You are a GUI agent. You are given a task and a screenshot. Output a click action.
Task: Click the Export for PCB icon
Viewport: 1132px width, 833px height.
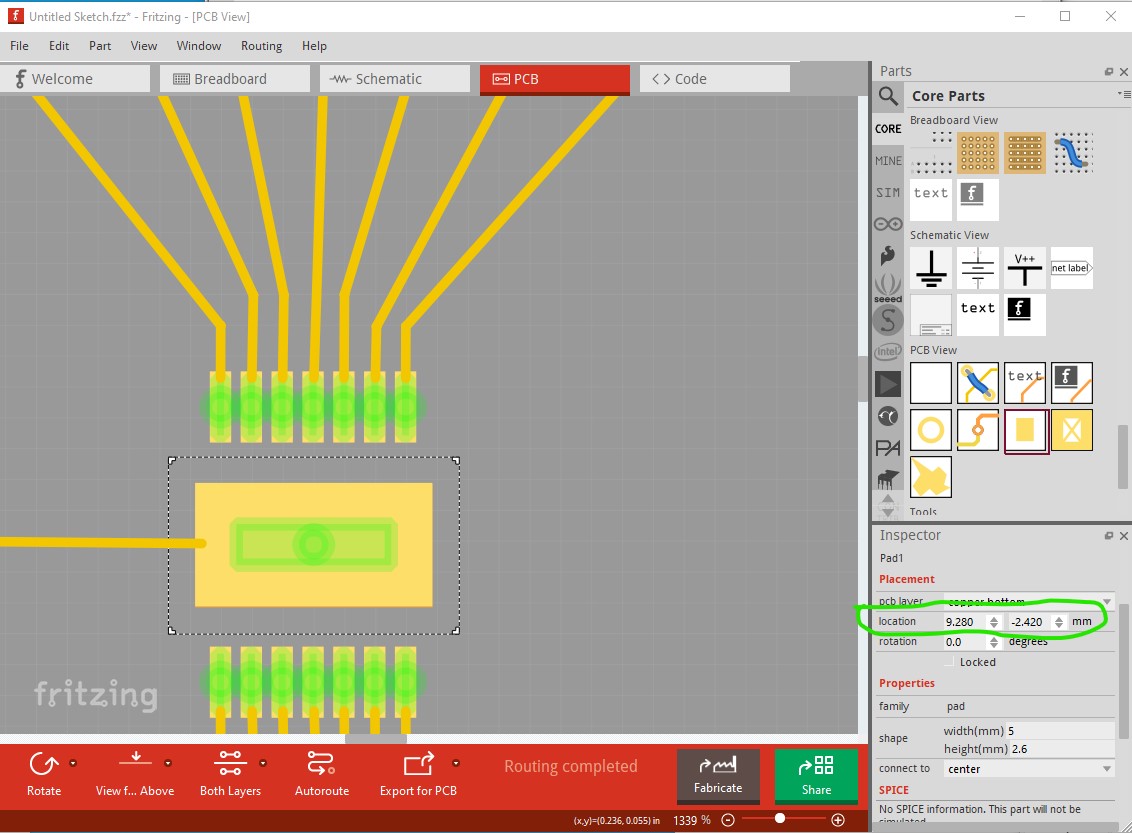(x=418, y=764)
